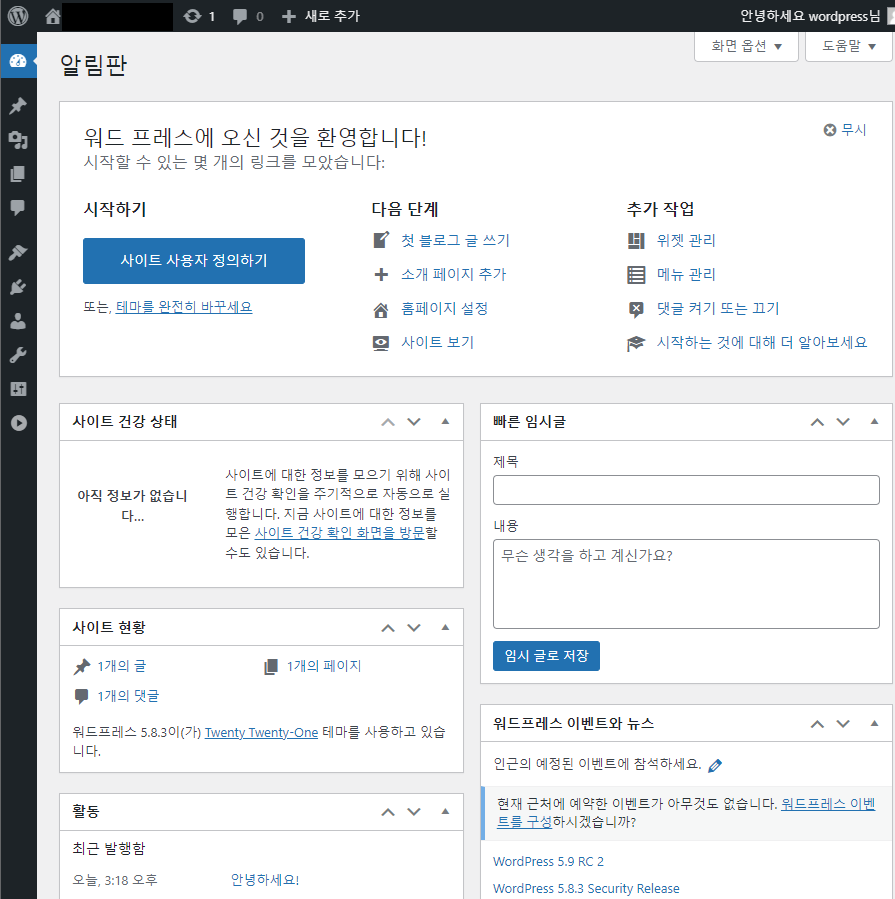The width and height of the screenshot is (895, 899).
Task: Dismiss welcome panel with 무시
Action: [845, 130]
